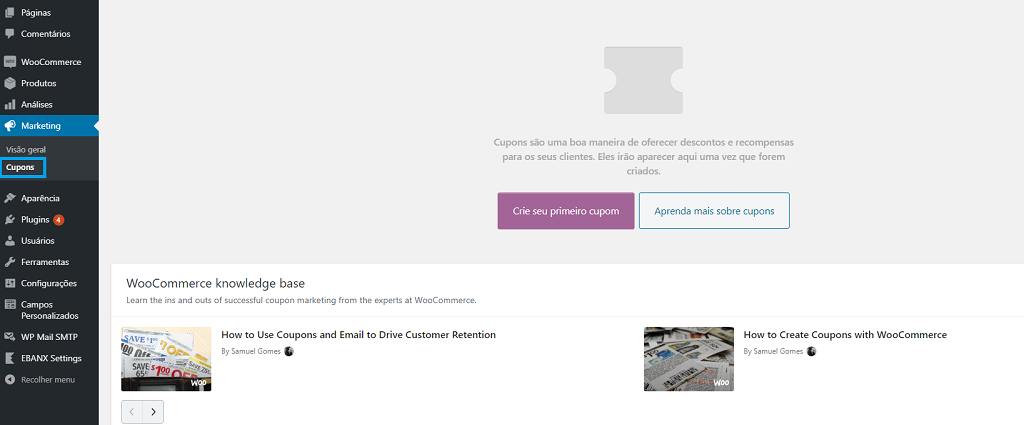The image size is (1024, 425).
Task: Click Aprenda mais sobre cupons button
Action: 714,211
